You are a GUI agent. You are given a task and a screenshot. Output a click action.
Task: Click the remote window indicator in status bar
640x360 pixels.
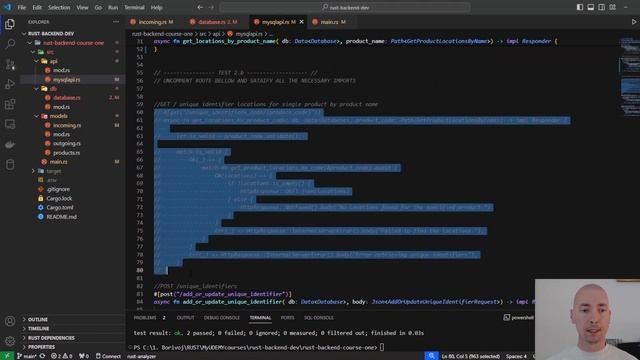click(7, 356)
